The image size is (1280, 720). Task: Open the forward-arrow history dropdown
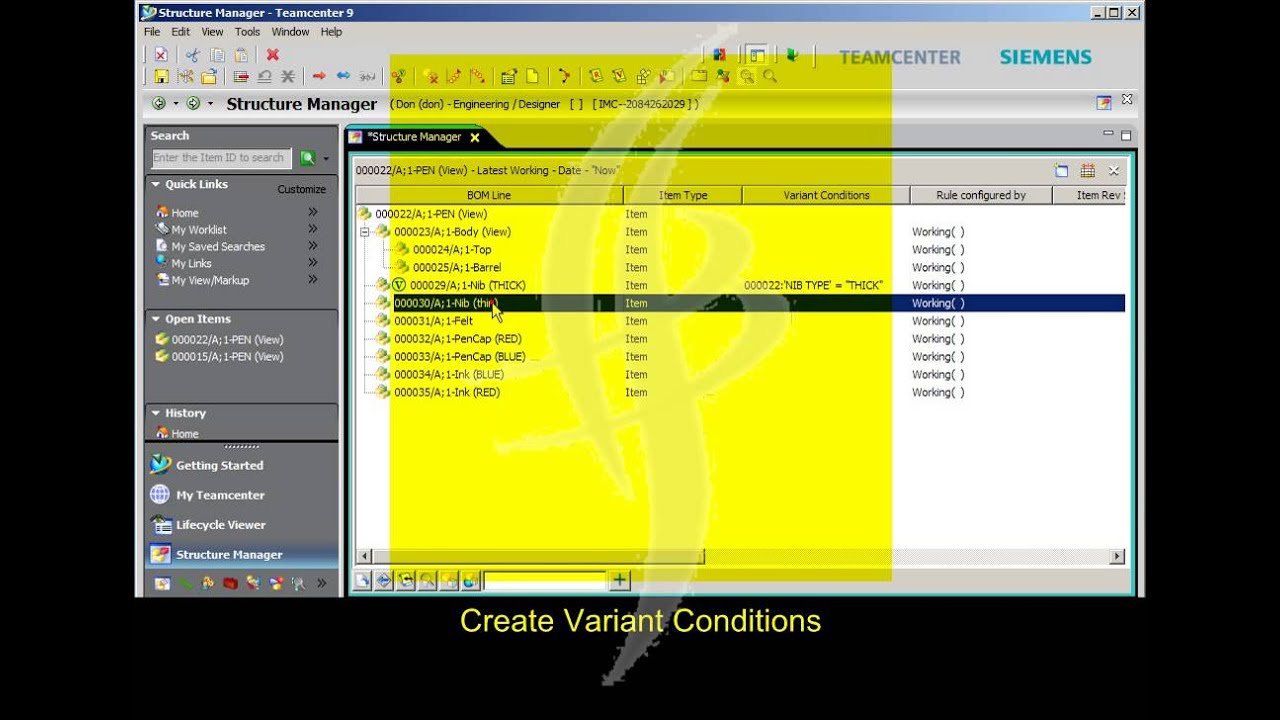pyautogui.click(x=210, y=103)
